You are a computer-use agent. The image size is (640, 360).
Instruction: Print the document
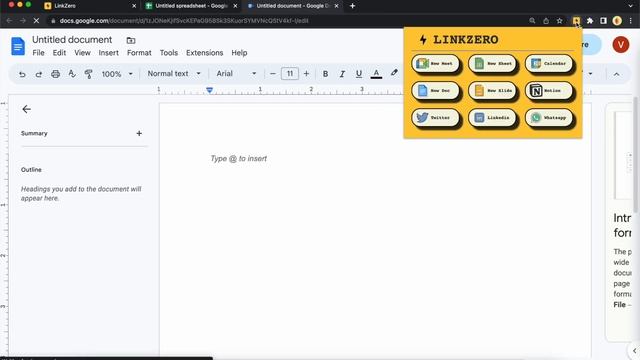coord(56,74)
